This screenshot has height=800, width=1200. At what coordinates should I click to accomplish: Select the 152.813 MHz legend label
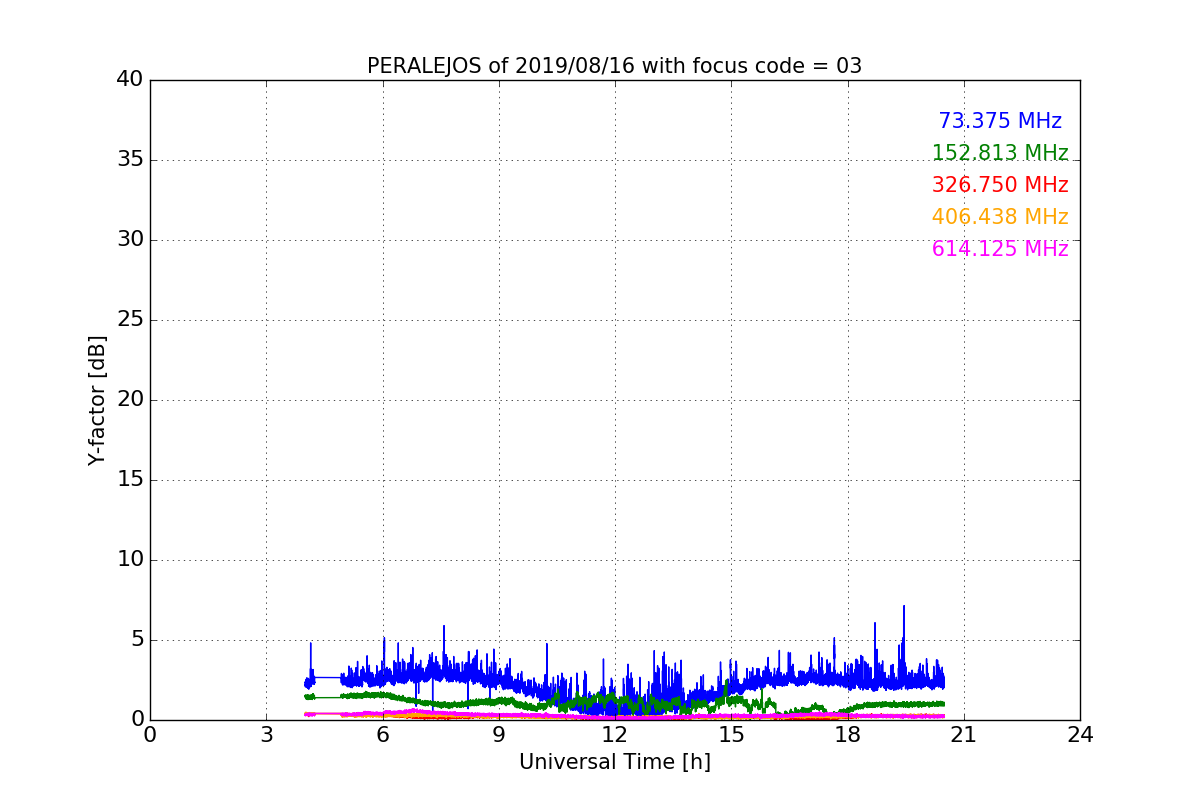pyautogui.click(x=1000, y=153)
